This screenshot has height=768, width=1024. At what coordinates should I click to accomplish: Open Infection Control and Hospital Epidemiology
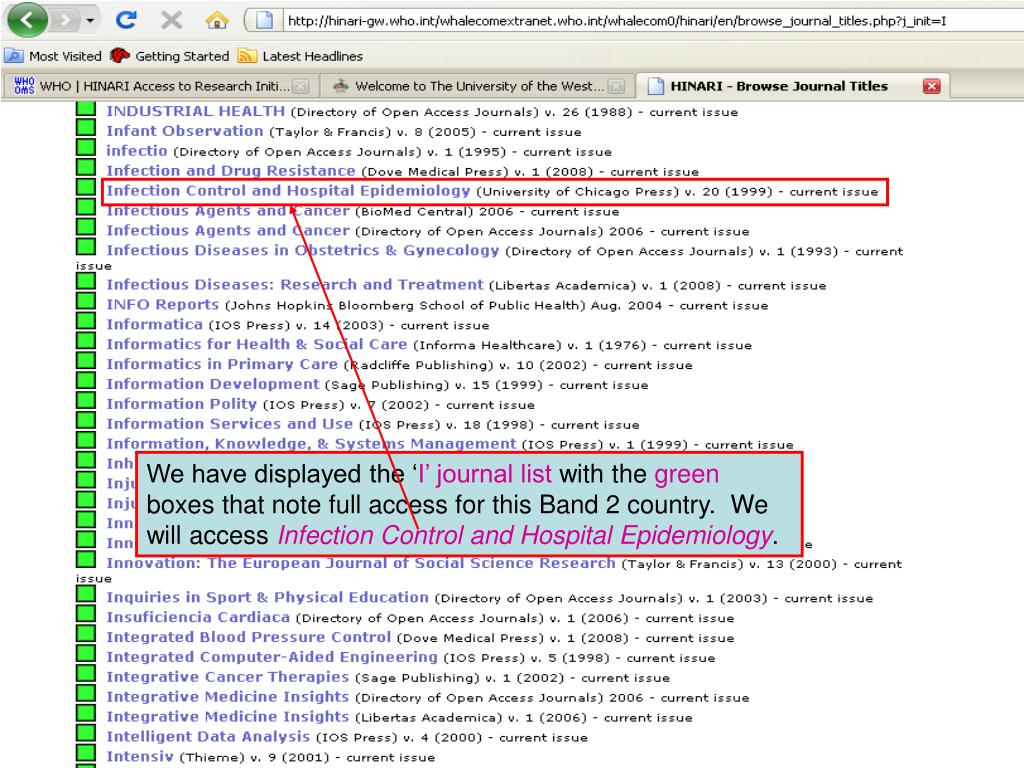pos(288,191)
